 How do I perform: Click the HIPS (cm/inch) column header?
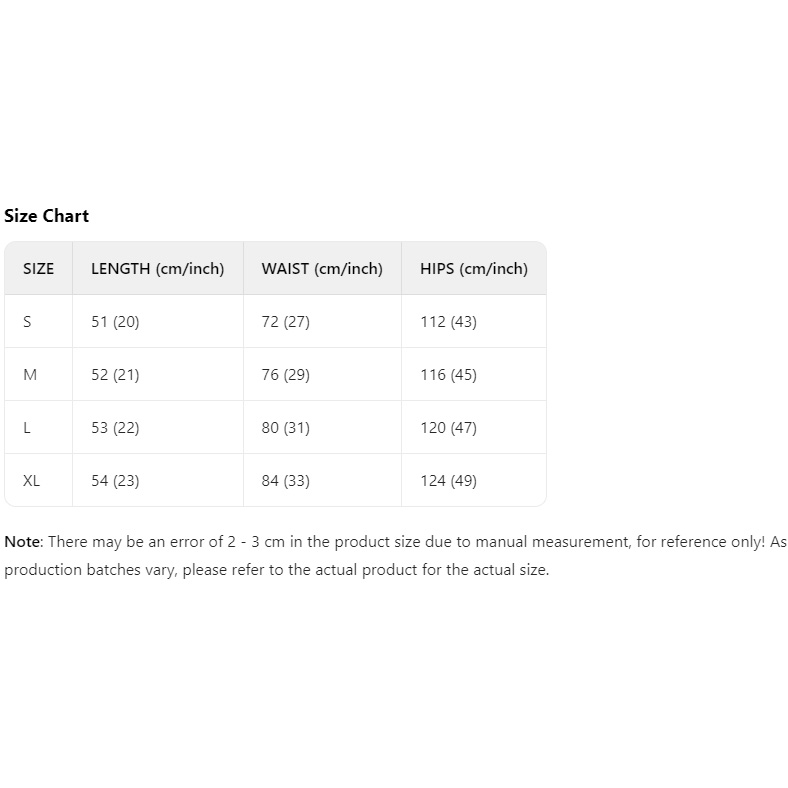(x=474, y=268)
